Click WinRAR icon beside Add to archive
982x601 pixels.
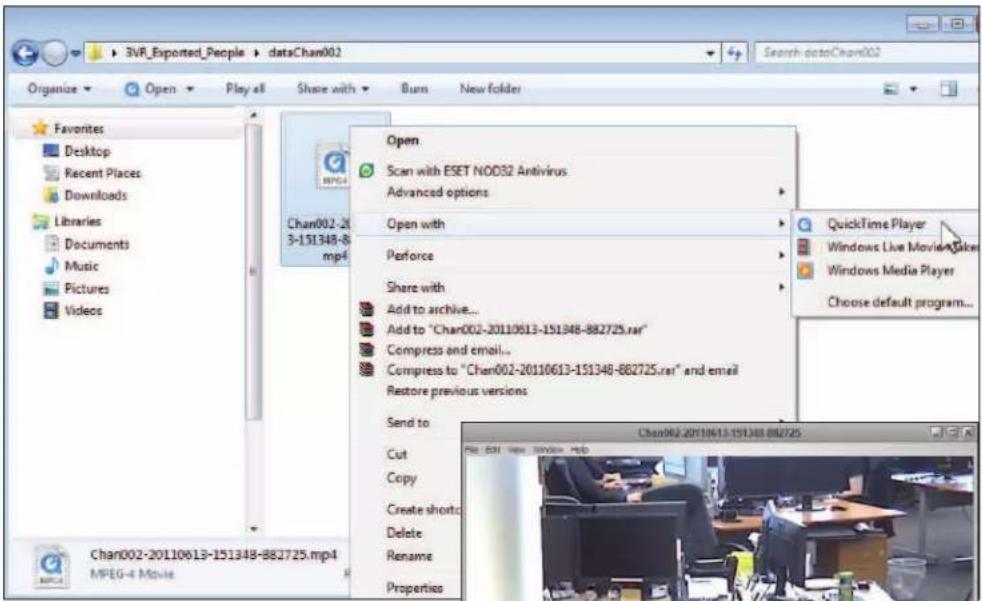click(x=367, y=309)
